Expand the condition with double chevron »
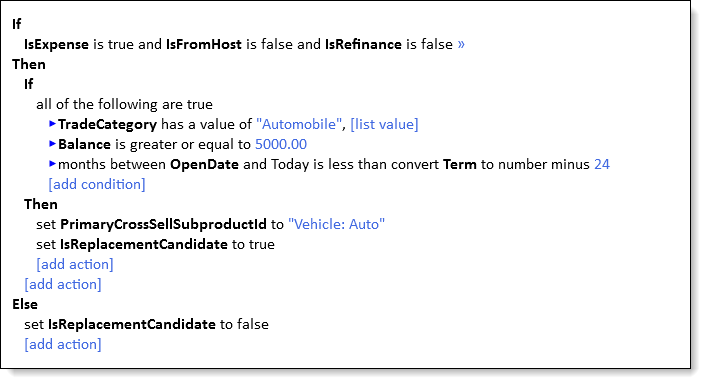 click(x=461, y=44)
